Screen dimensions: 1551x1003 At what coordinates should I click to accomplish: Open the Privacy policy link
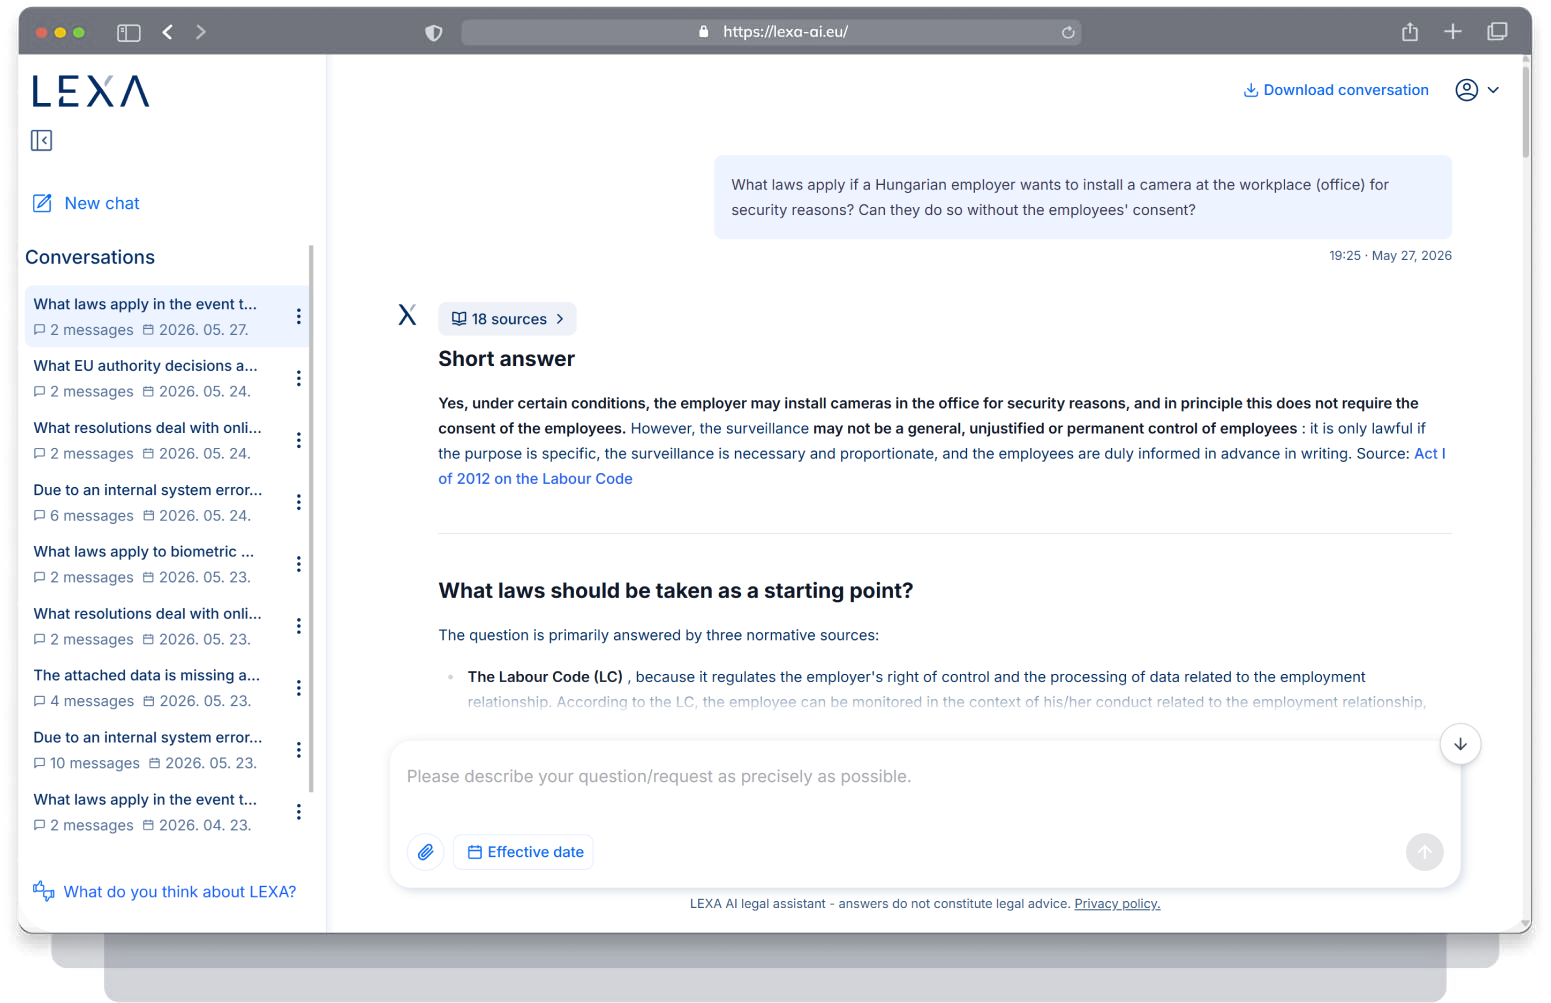point(1117,904)
